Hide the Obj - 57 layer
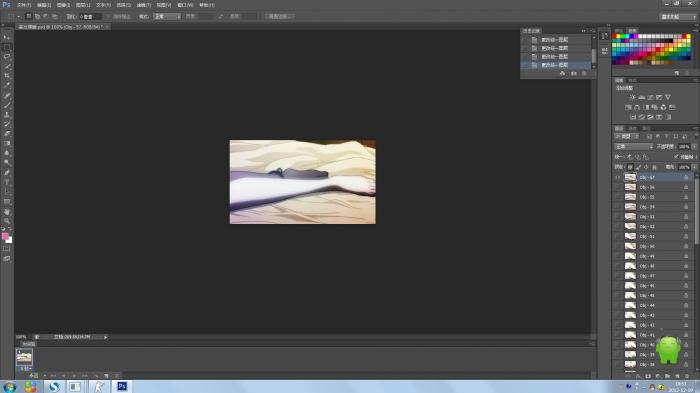Viewport: 700px width, 393px height. tap(618, 177)
